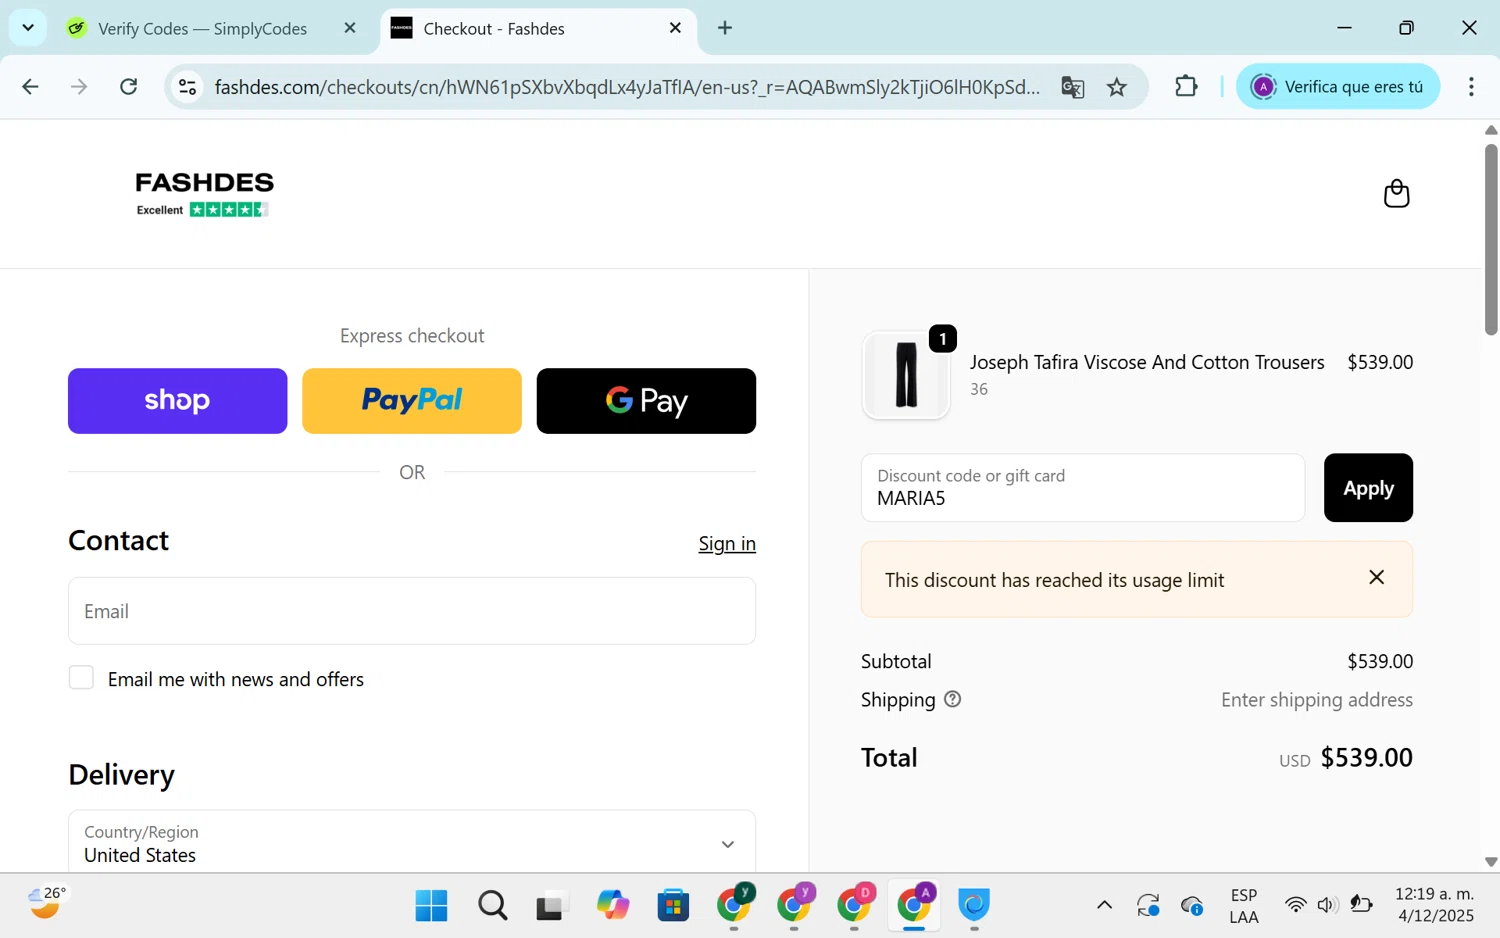Open Chrome three-dot menu
This screenshot has width=1500, height=938.
1470,87
